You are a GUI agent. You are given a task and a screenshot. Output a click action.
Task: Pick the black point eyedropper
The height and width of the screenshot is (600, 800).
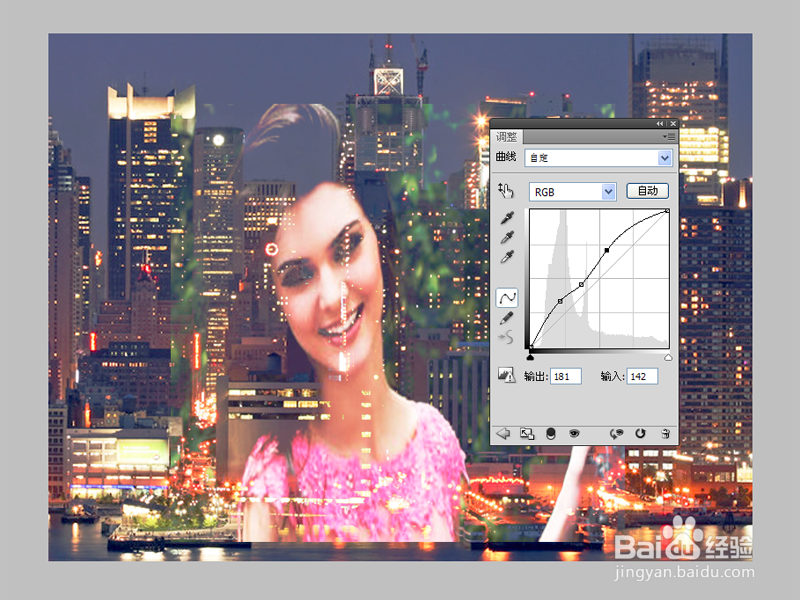tap(507, 218)
